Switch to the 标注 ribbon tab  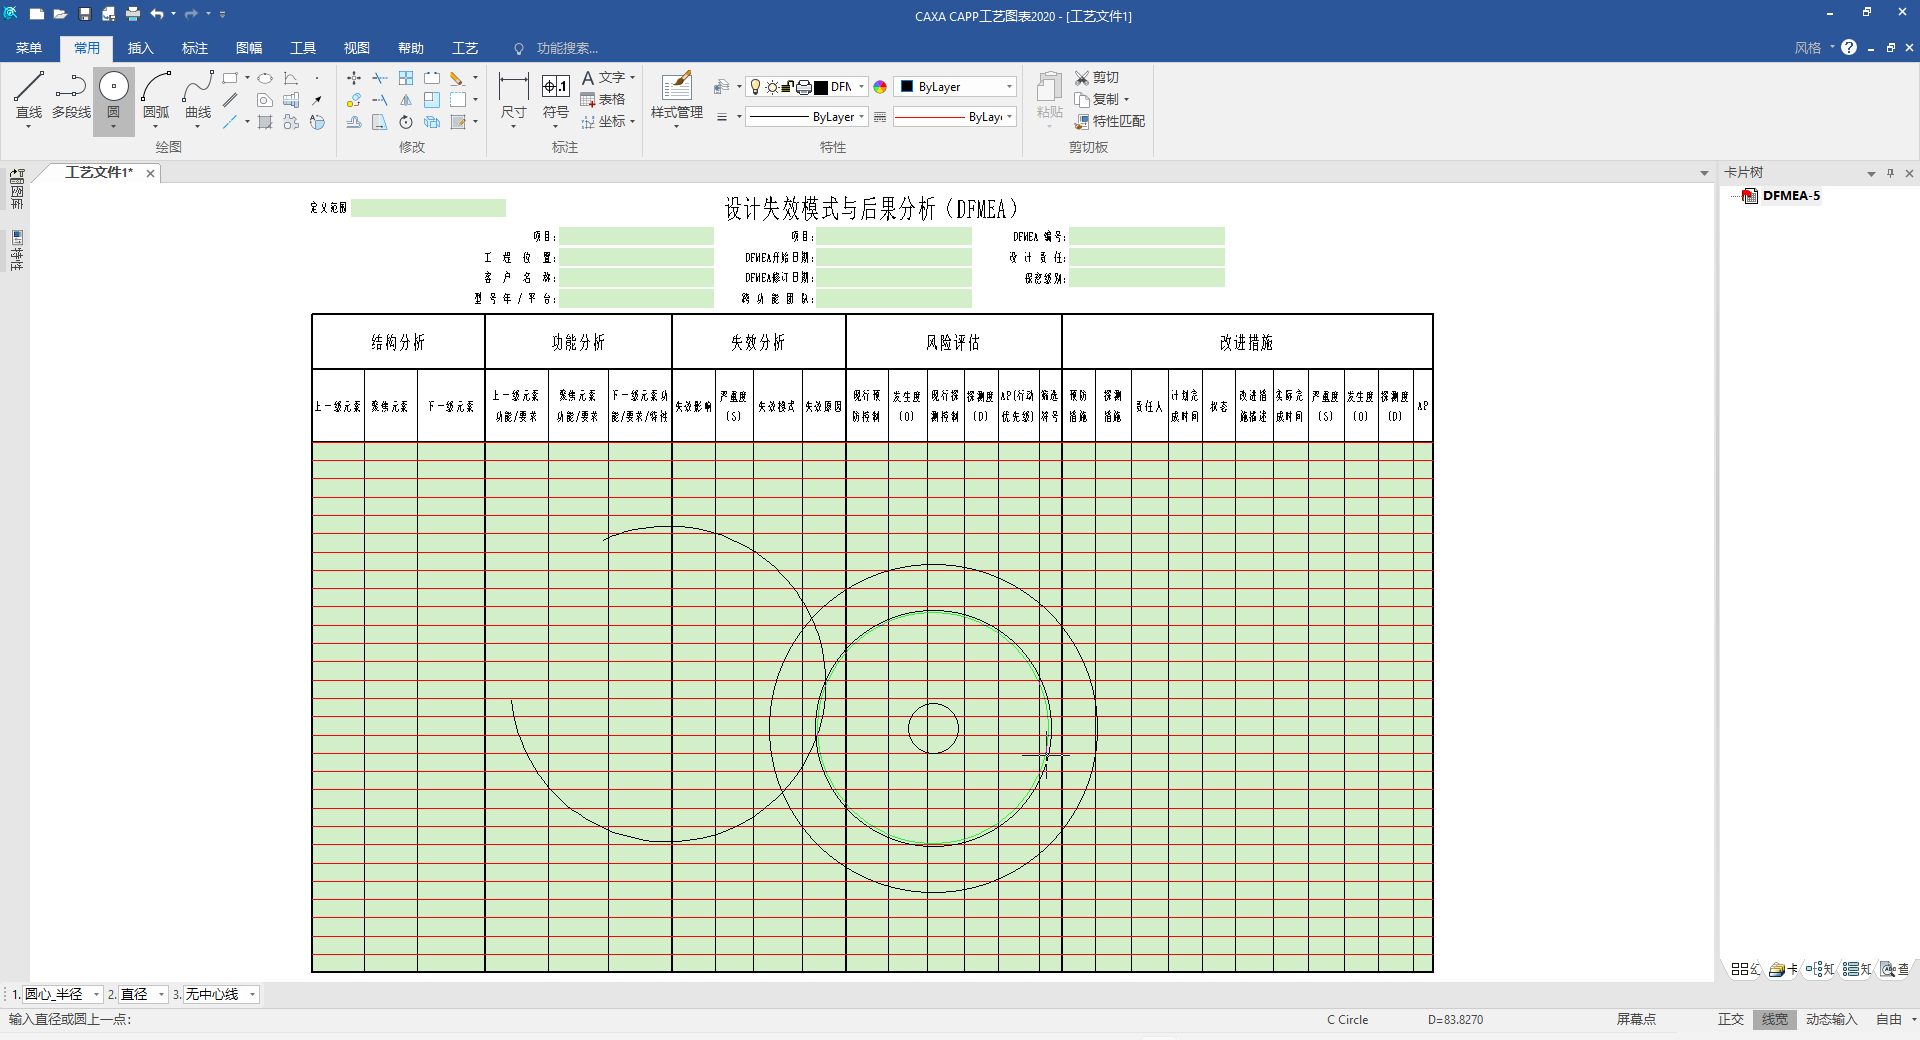click(x=195, y=48)
